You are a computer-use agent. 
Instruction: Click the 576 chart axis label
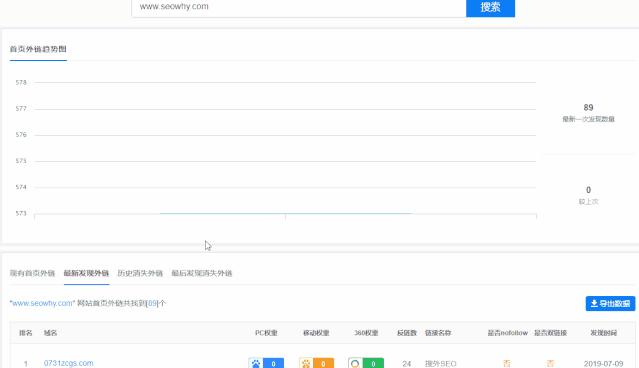pos(21,134)
